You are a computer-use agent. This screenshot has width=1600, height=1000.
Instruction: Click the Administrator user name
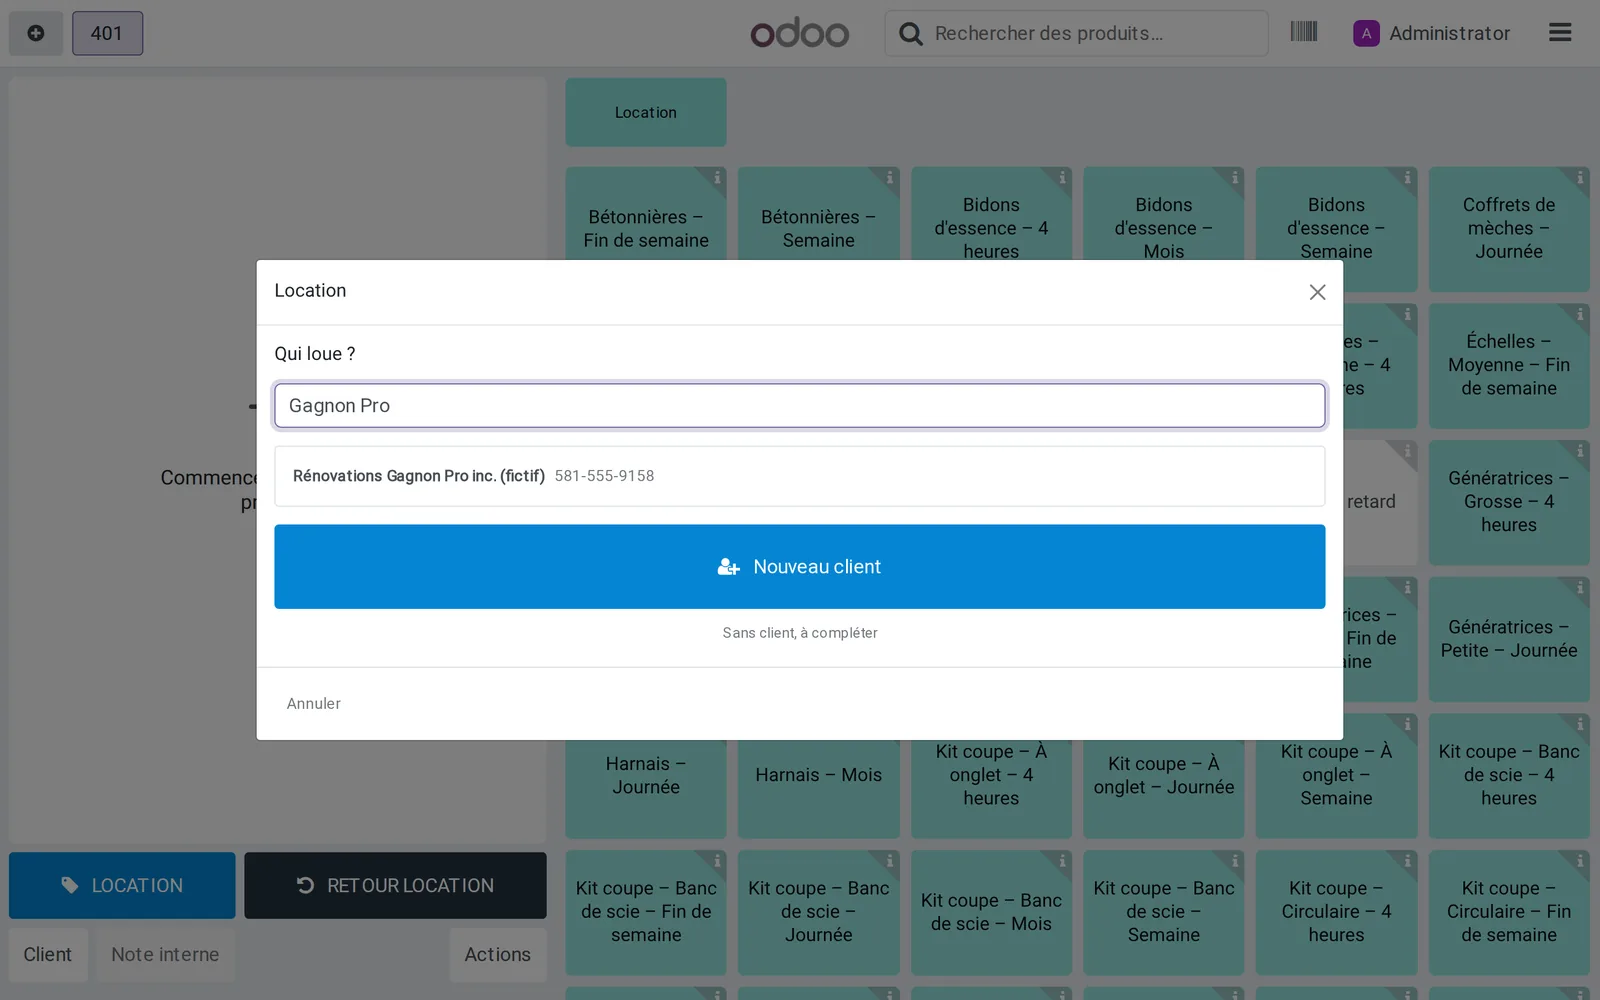(1449, 33)
